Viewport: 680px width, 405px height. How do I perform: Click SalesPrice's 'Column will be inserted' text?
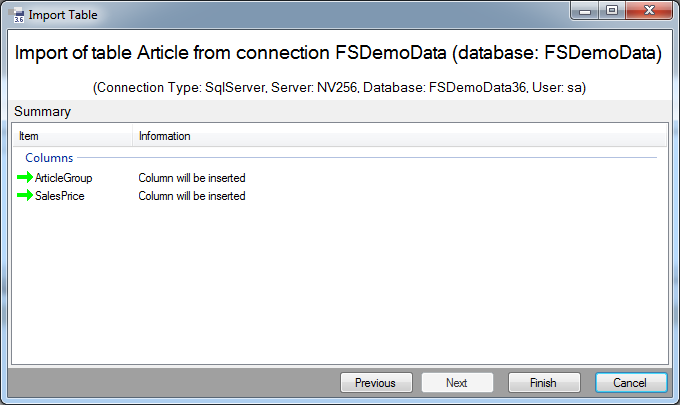coord(192,196)
